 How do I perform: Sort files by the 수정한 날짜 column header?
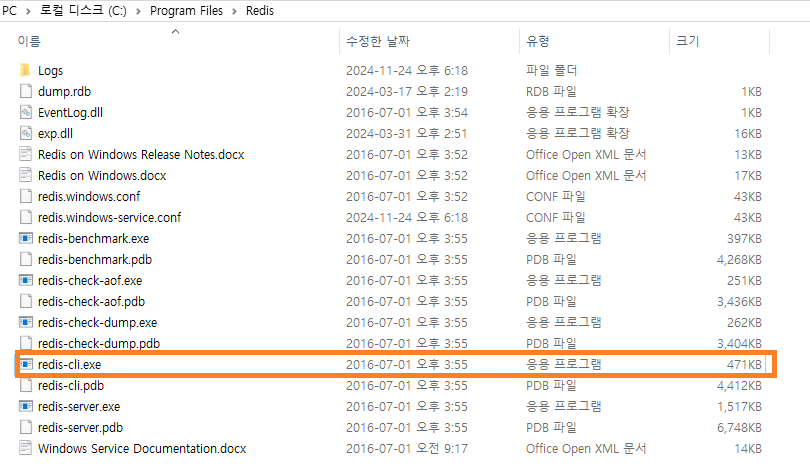tap(378, 41)
